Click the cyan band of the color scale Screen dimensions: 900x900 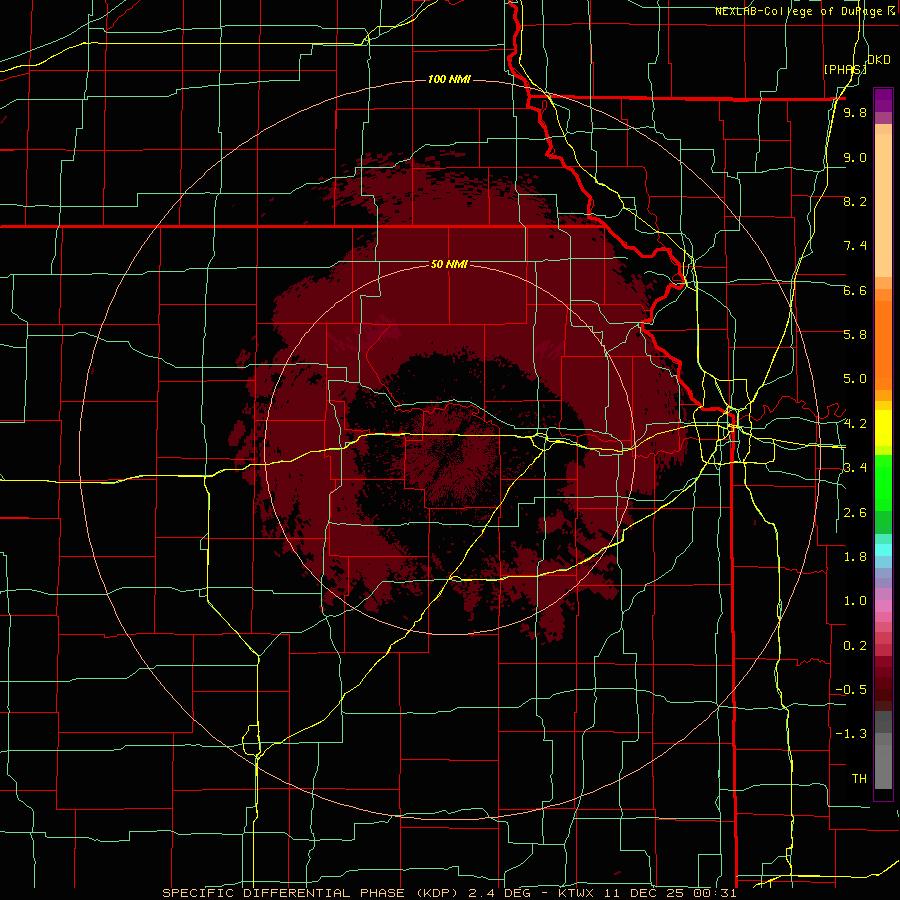pos(883,550)
